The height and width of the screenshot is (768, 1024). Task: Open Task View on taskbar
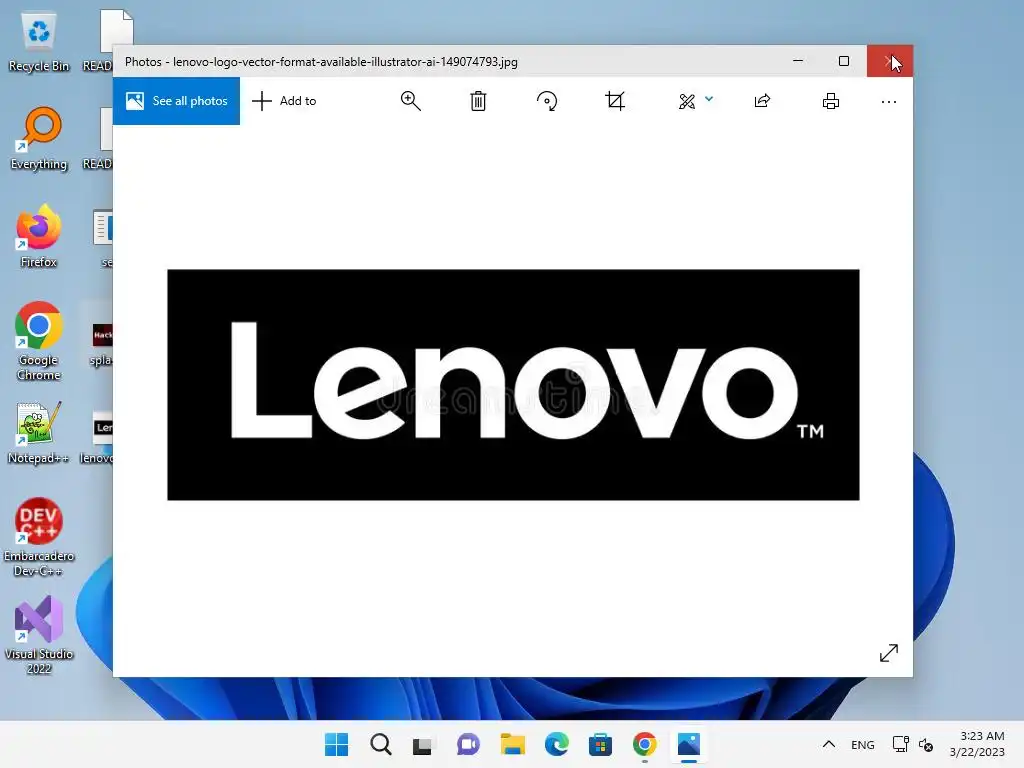(423, 744)
